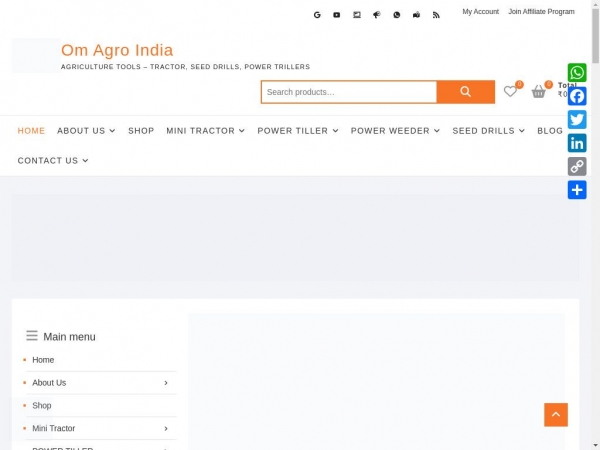
Task: Open BLOG in navigation bar
Action: pyautogui.click(x=550, y=131)
